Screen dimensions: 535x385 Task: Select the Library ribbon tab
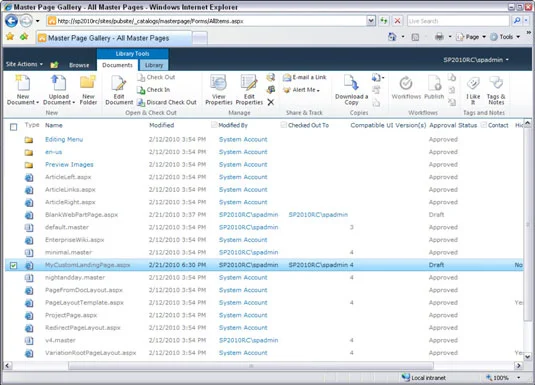pyautogui.click(x=154, y=65)
